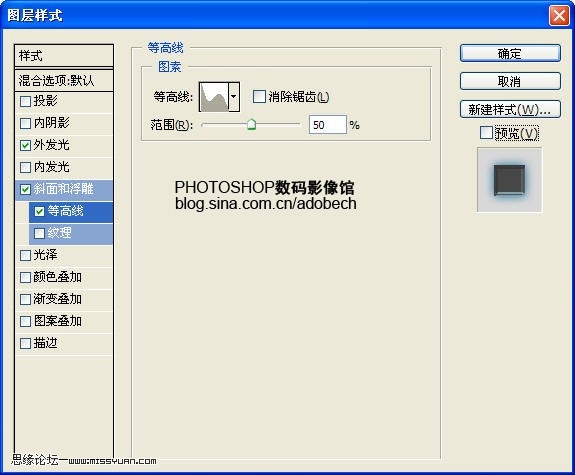
Task: Click the contour curve thumbnail (等高线)
Action: point(214,97)
